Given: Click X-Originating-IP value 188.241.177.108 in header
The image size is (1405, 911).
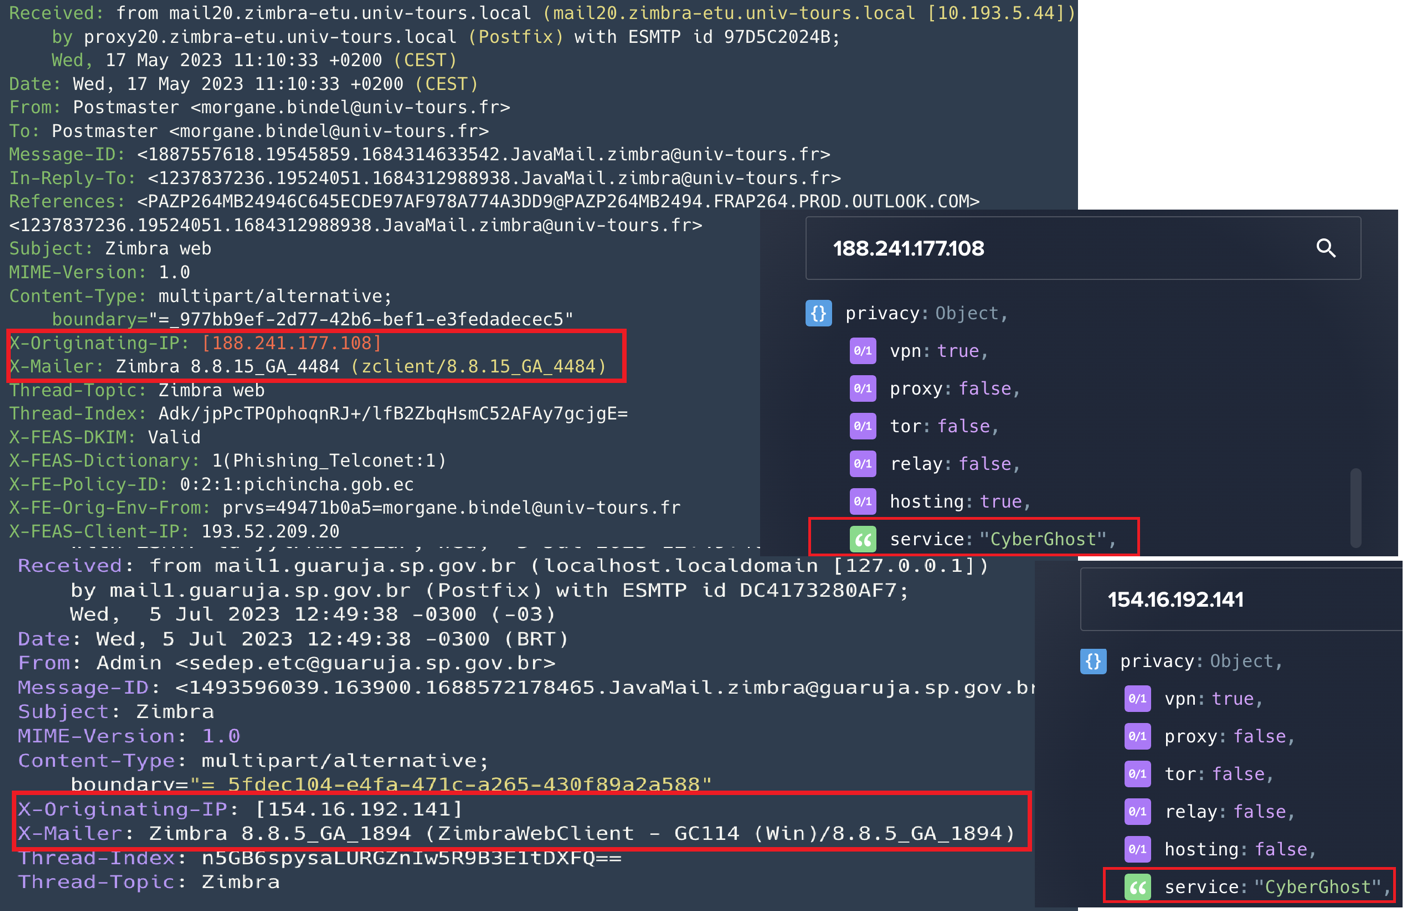Looking at the screenshot, I should coord(292,343).
